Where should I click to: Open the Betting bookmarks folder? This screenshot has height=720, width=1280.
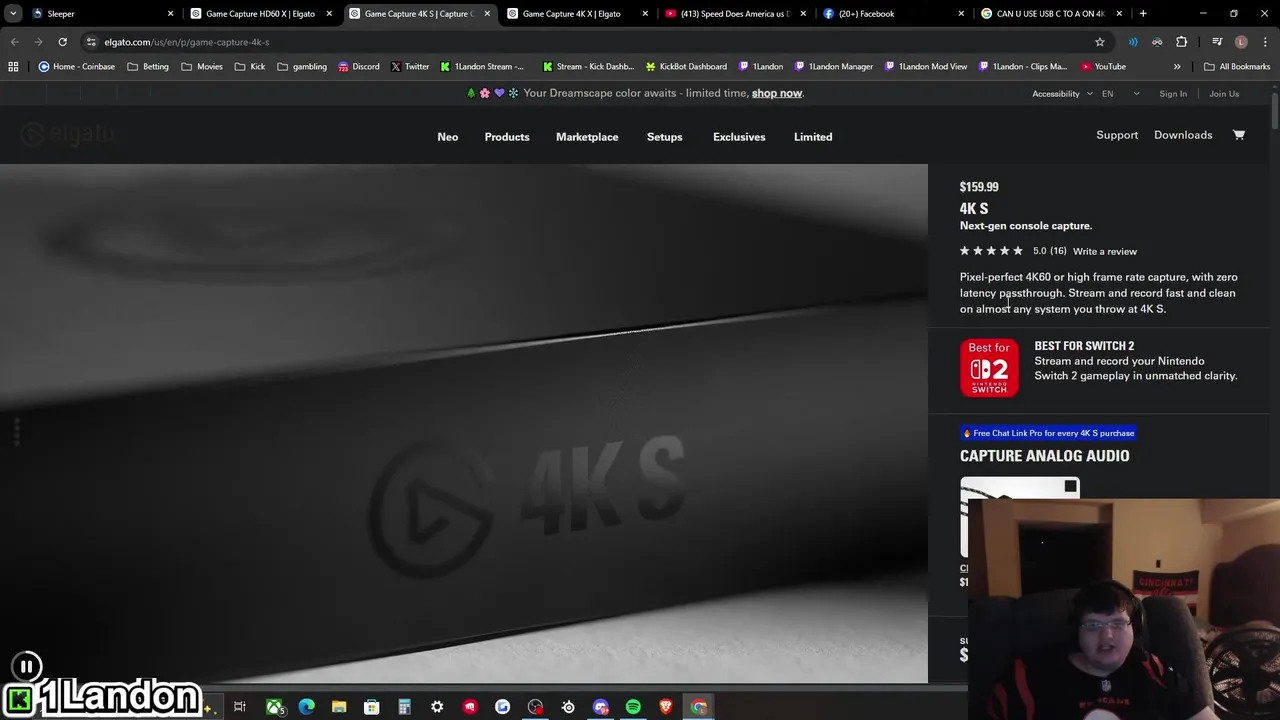148,67
